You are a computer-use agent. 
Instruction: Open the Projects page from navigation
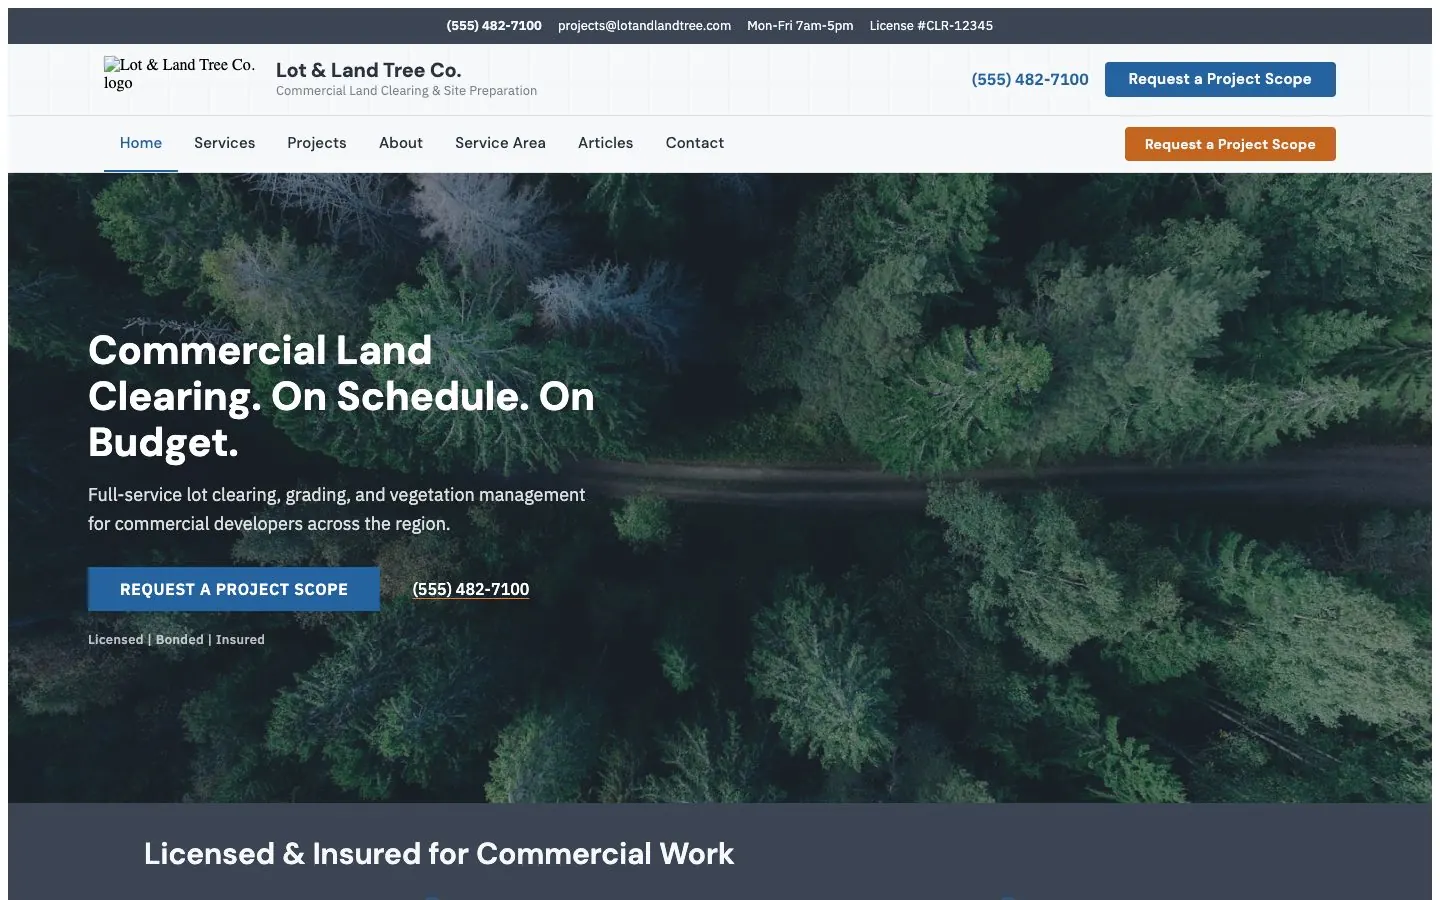click(317, 143)
